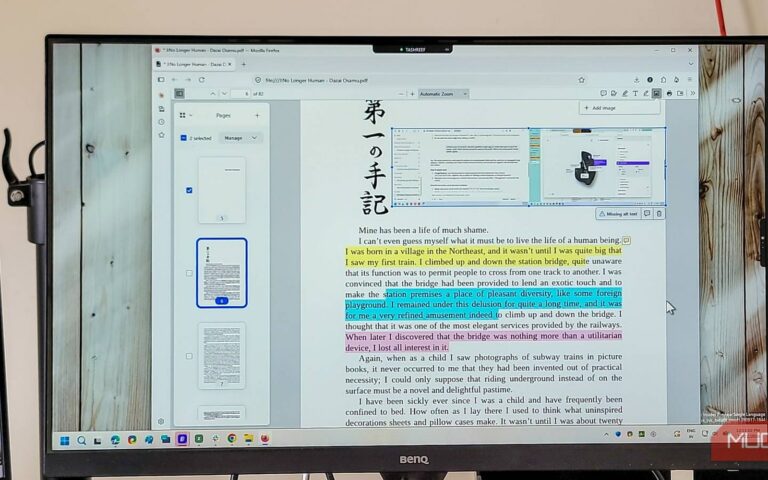This screenshot has height=480, width=768.
Task: Open the sidebar view switcher dropdown
Action: [185, 115]
